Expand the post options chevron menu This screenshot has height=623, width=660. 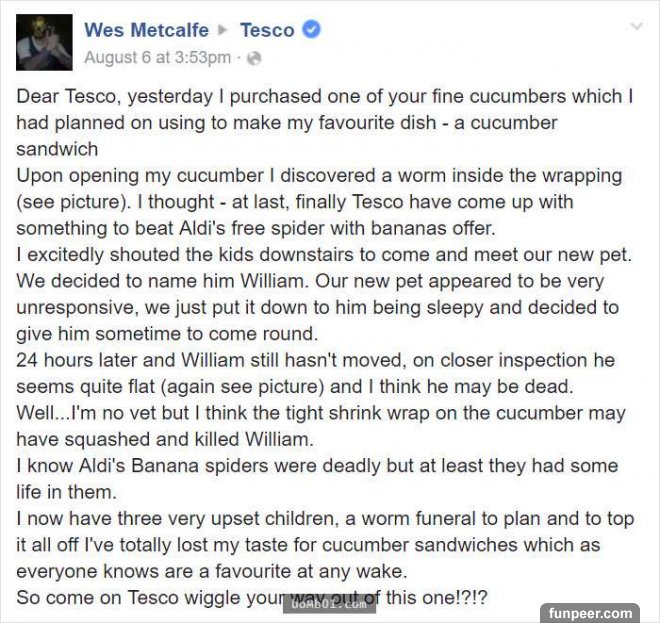click(636, 27)
